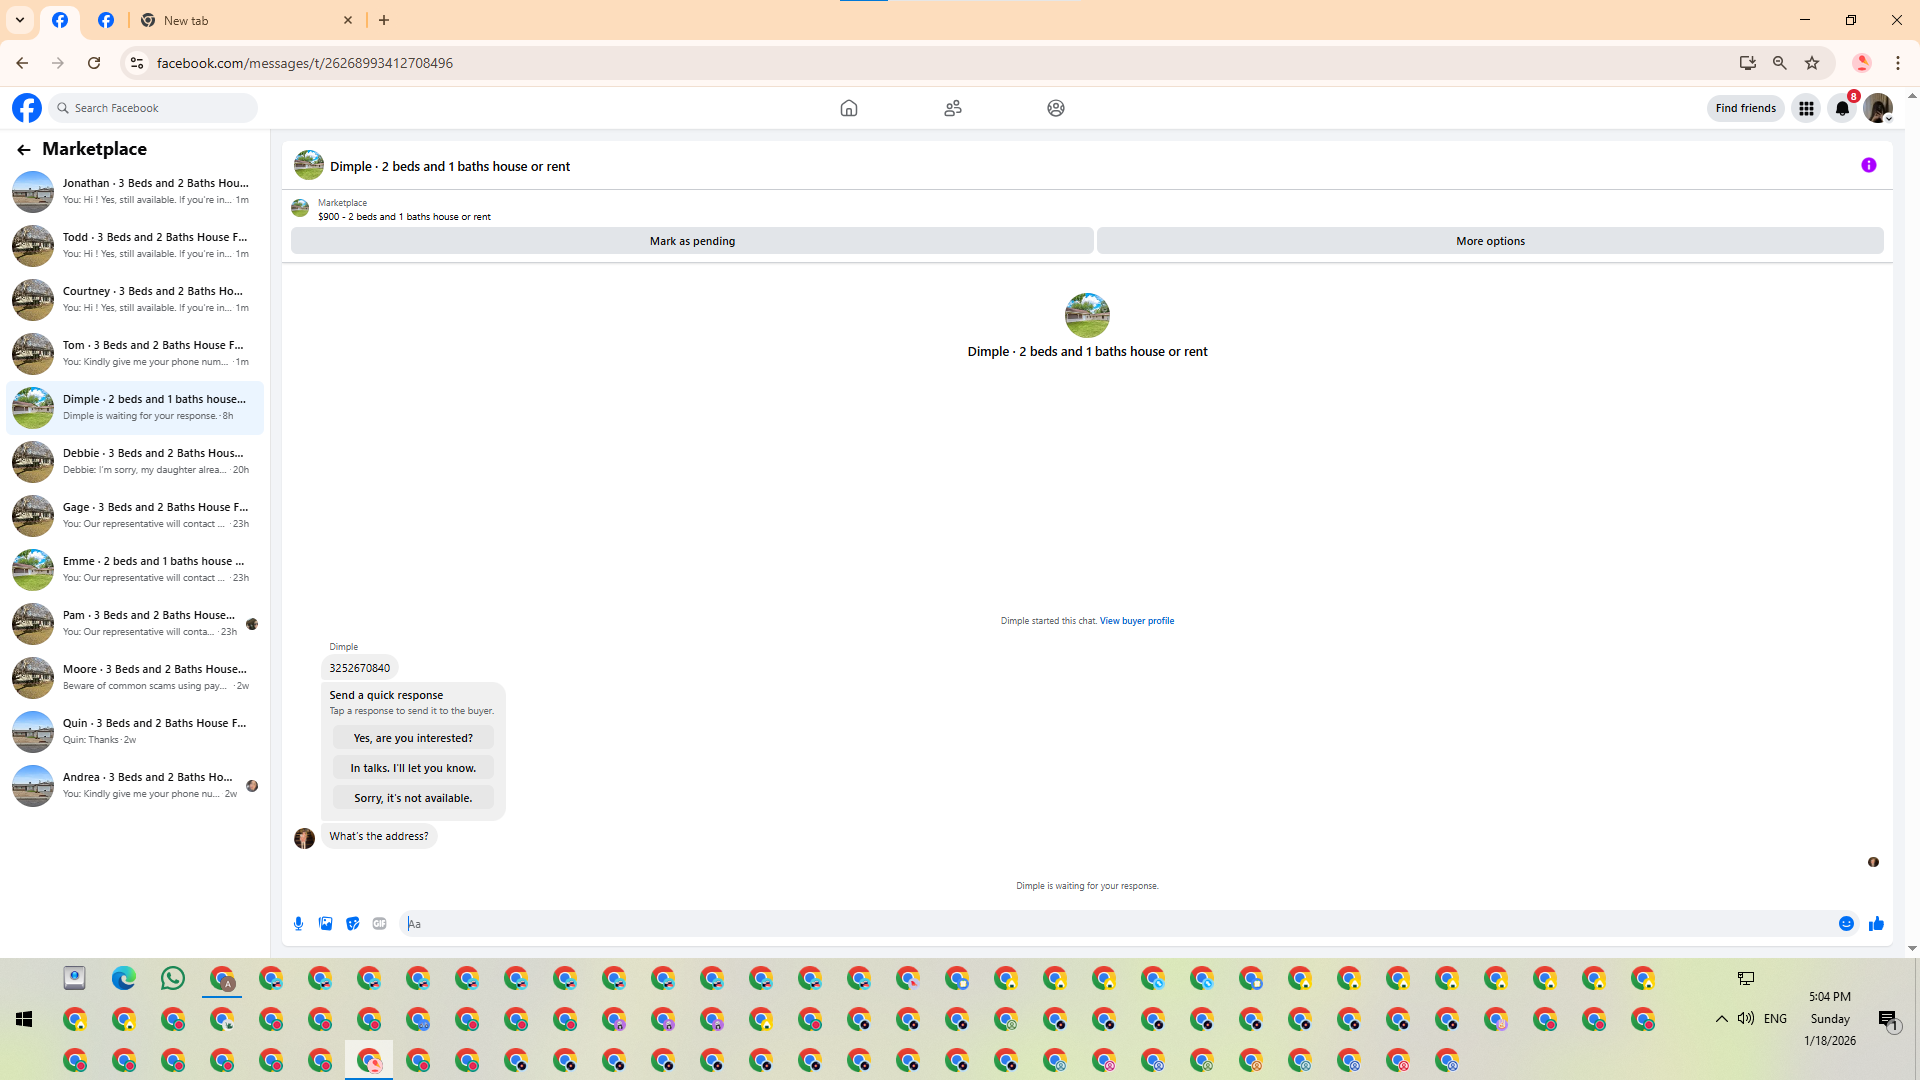Switch to the New tab browser tab
The width and height of the screenshot is (1920, 1080).
coord(240,20)
